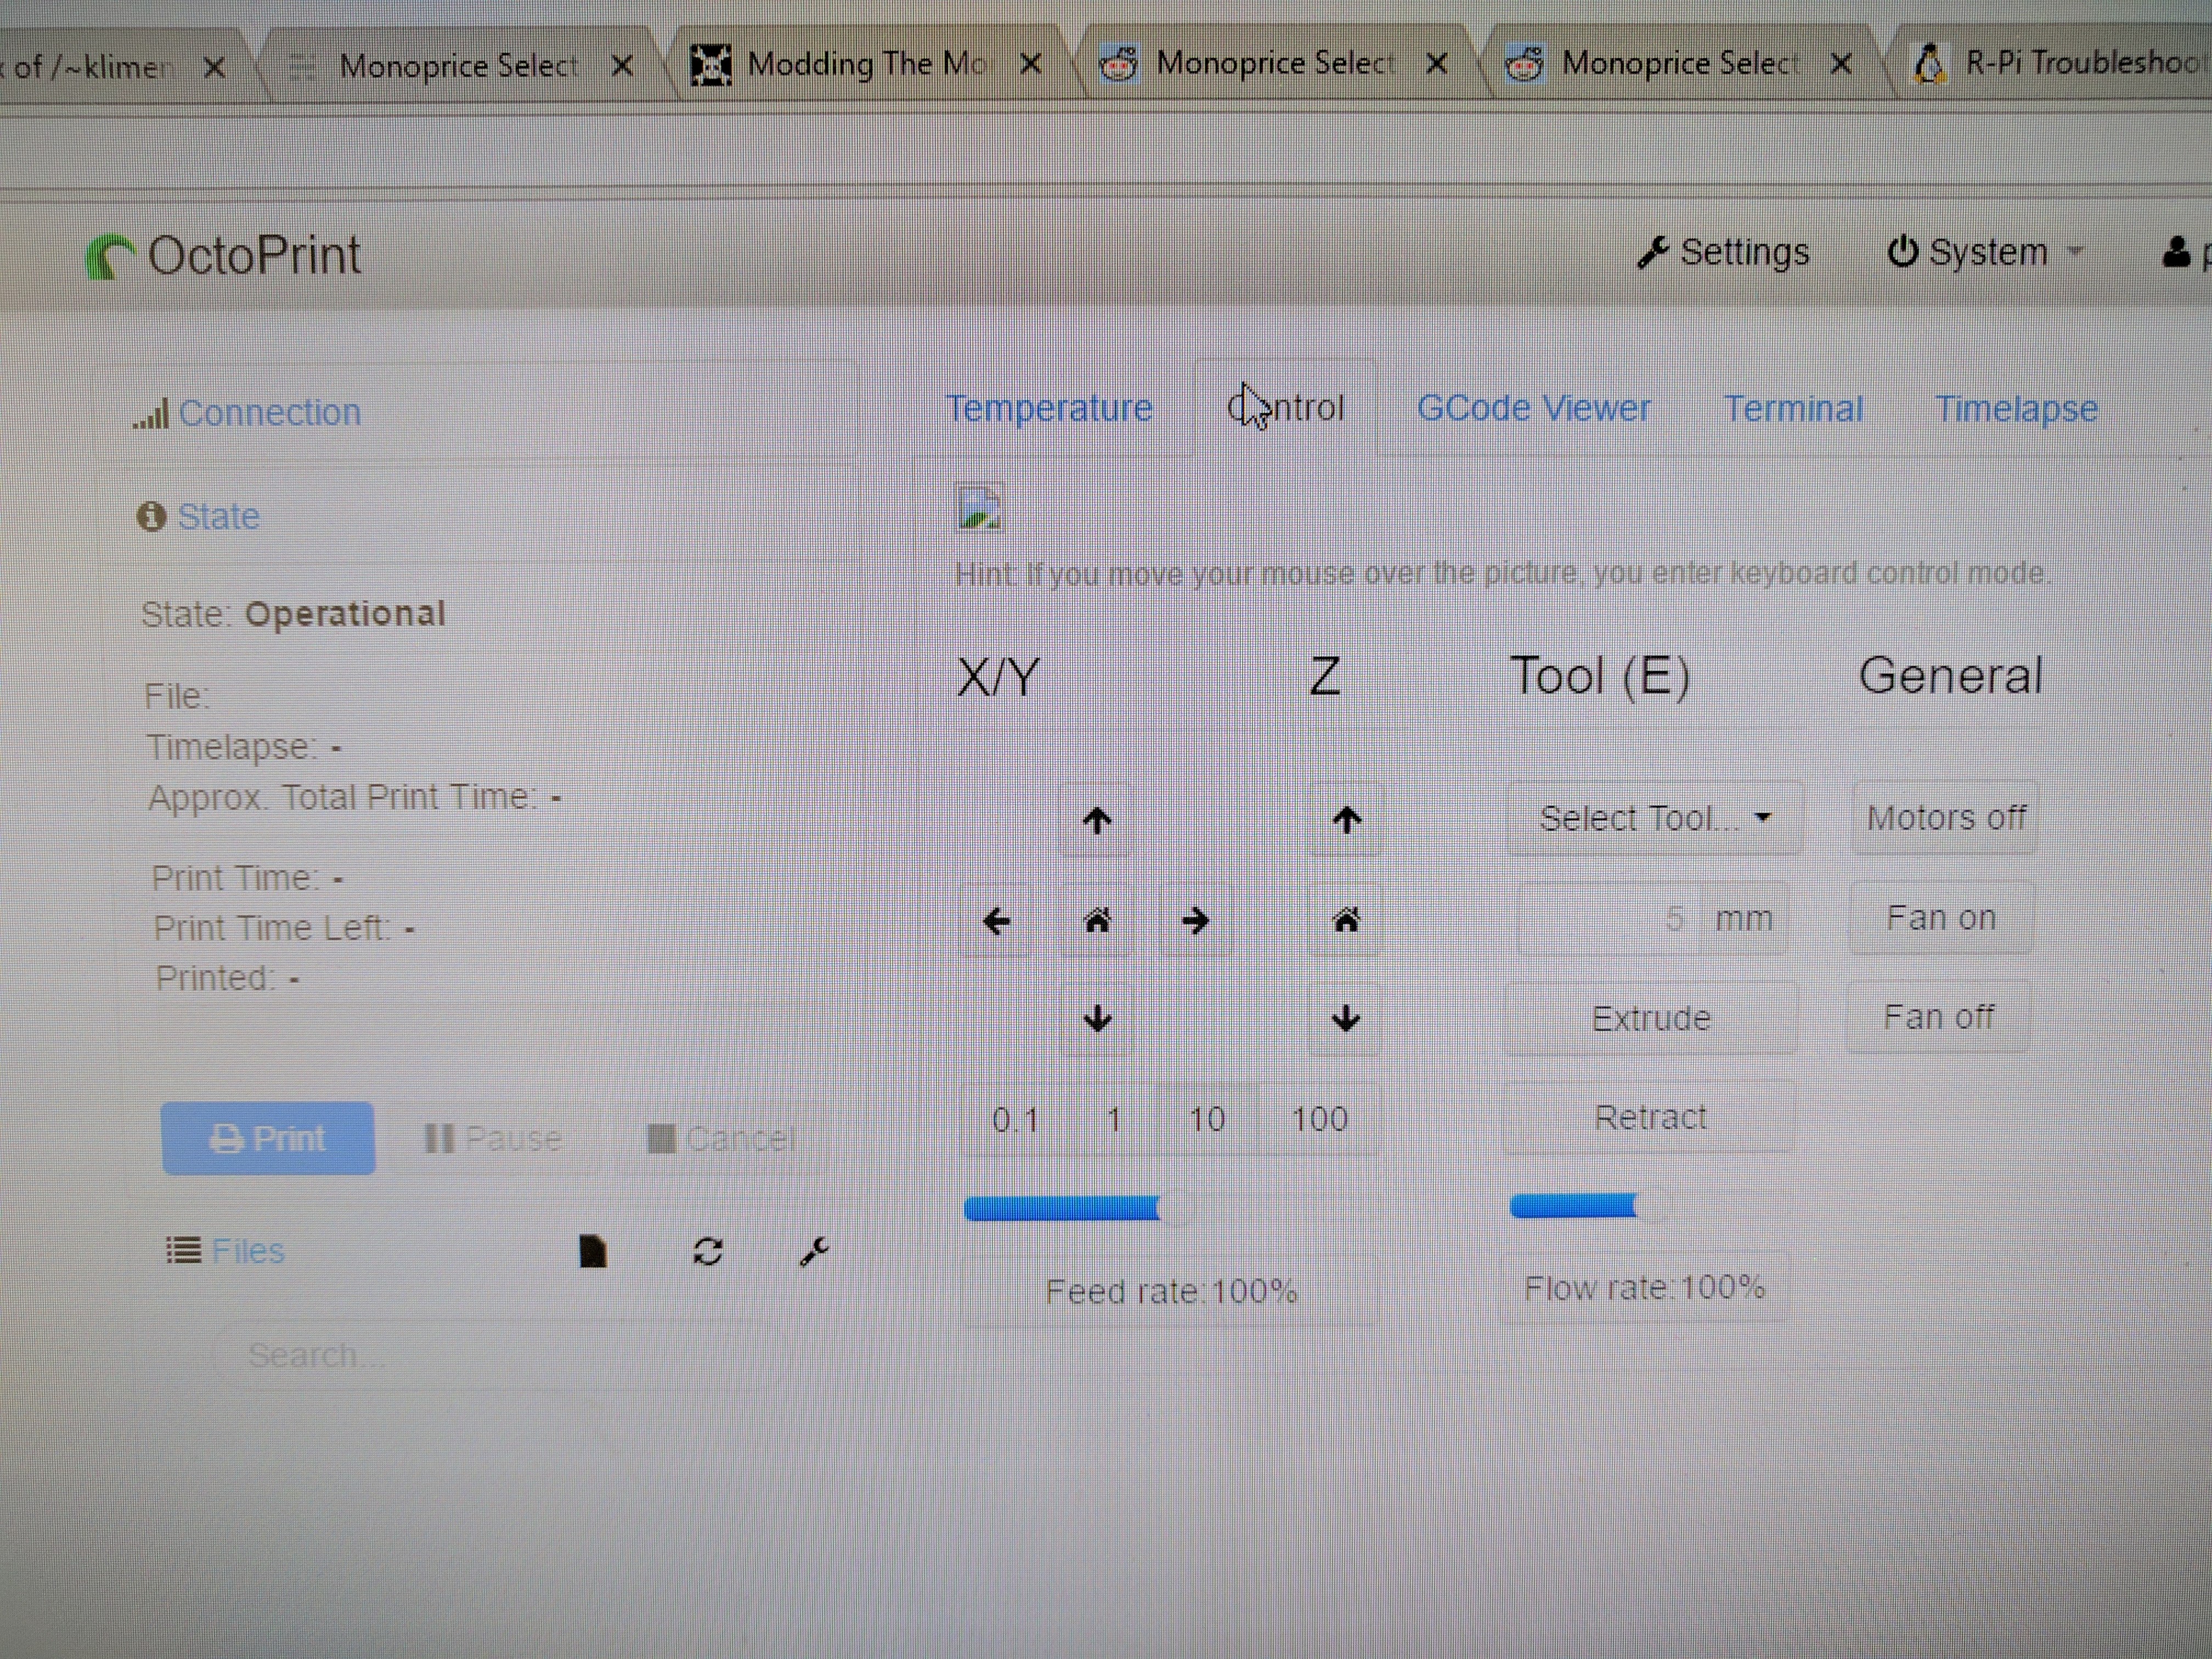This screenshot has height=1659, width=2212.
Task: Open OctoPrint Settings
Action: click(1723, 252)
